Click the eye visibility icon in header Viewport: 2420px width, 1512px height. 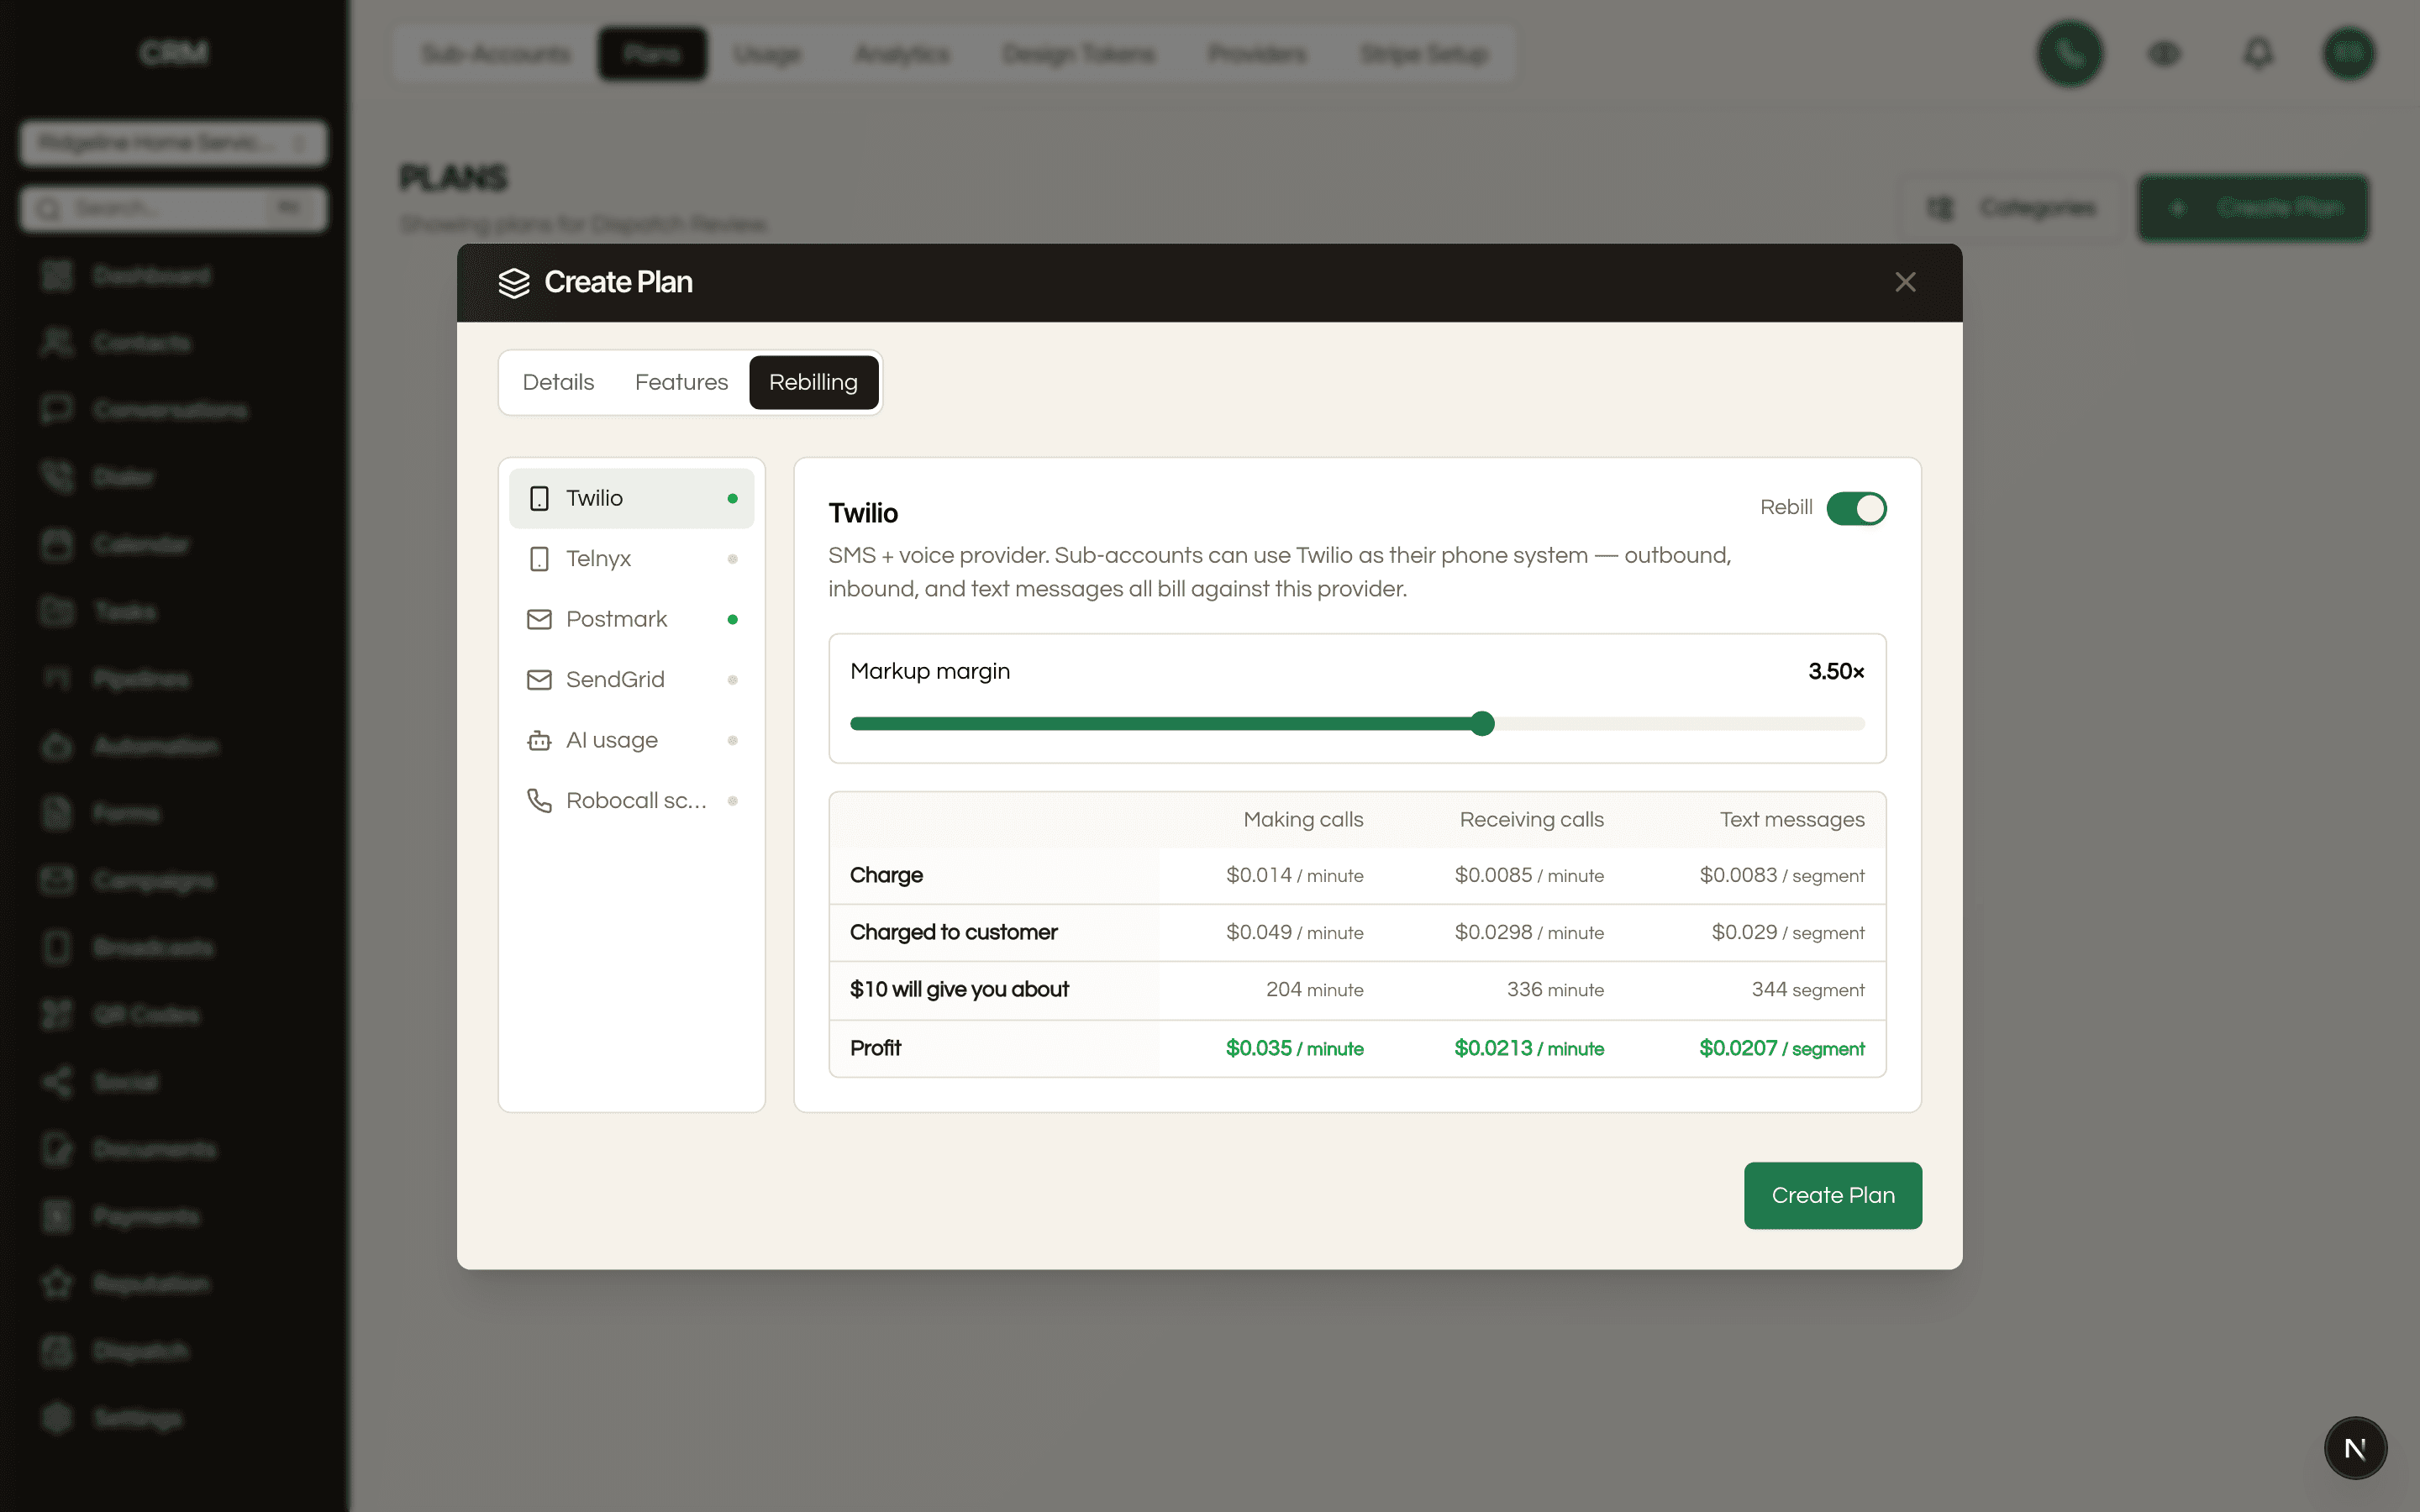click(2164, 53)
